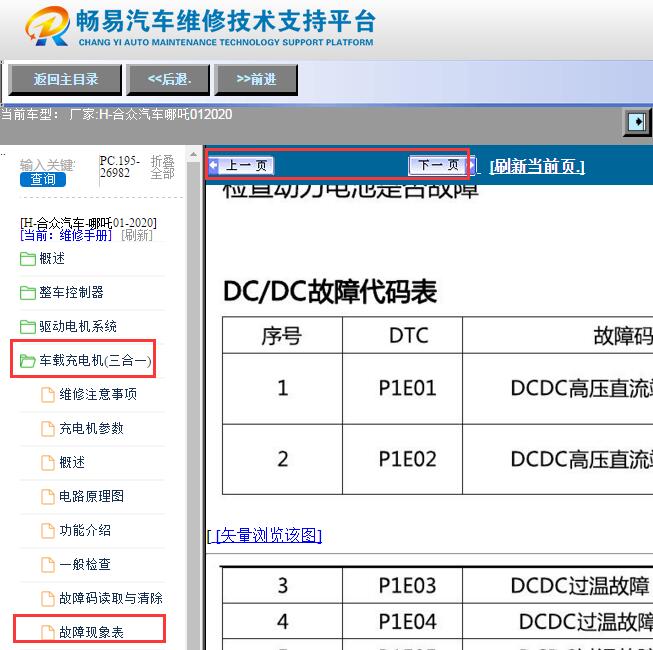Click the platform logo icon
Image resolution: width=653 pixels, height=650 pixels.
point(48,26)
